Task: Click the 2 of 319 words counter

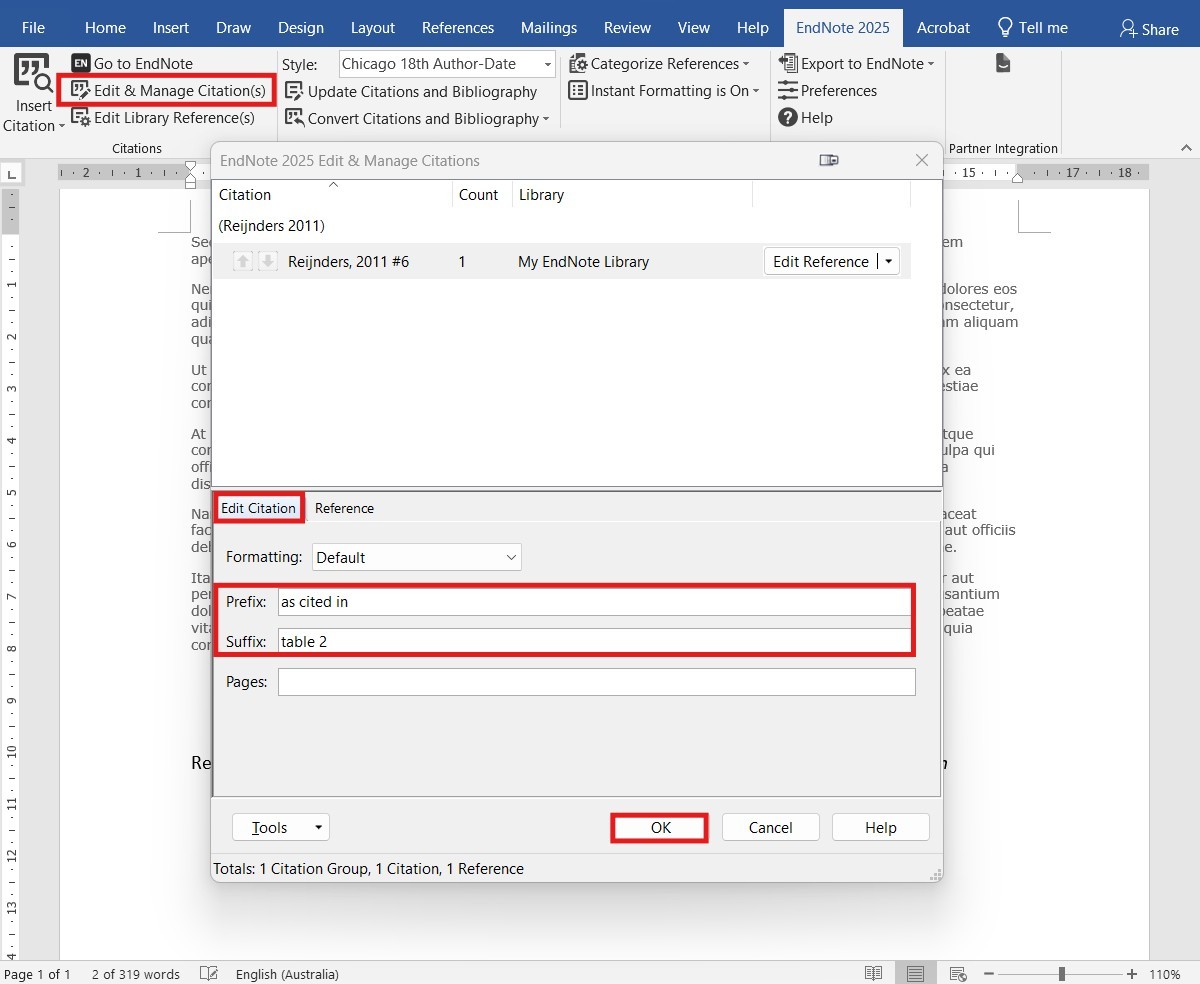Action: pos(136,974)
